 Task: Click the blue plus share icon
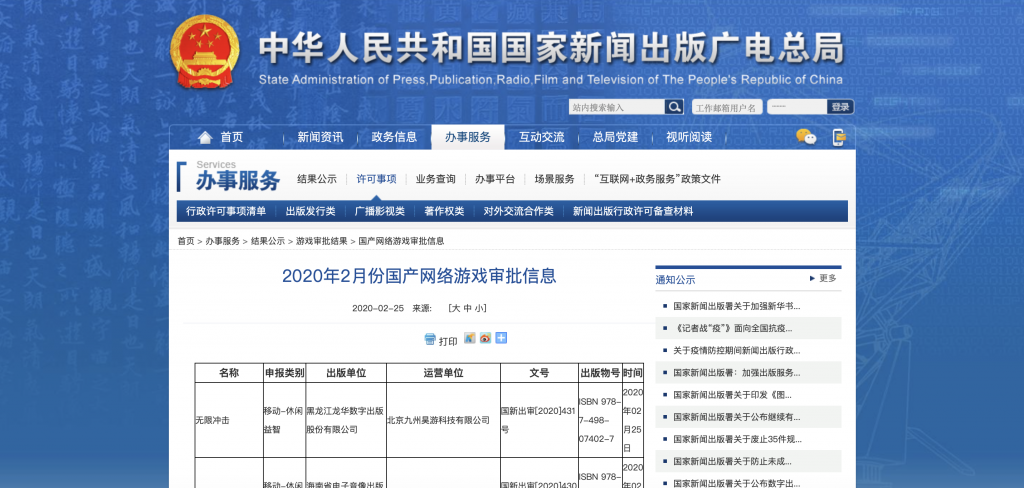[501, 339]
